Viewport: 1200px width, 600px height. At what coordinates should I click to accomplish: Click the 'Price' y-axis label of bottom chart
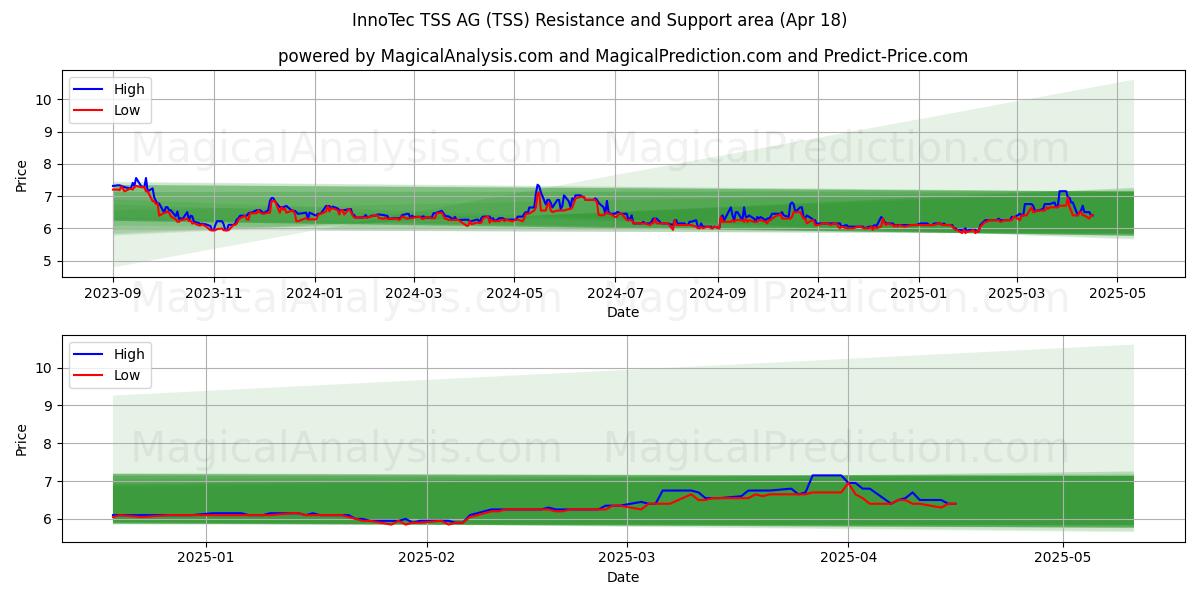click(22, 439)
